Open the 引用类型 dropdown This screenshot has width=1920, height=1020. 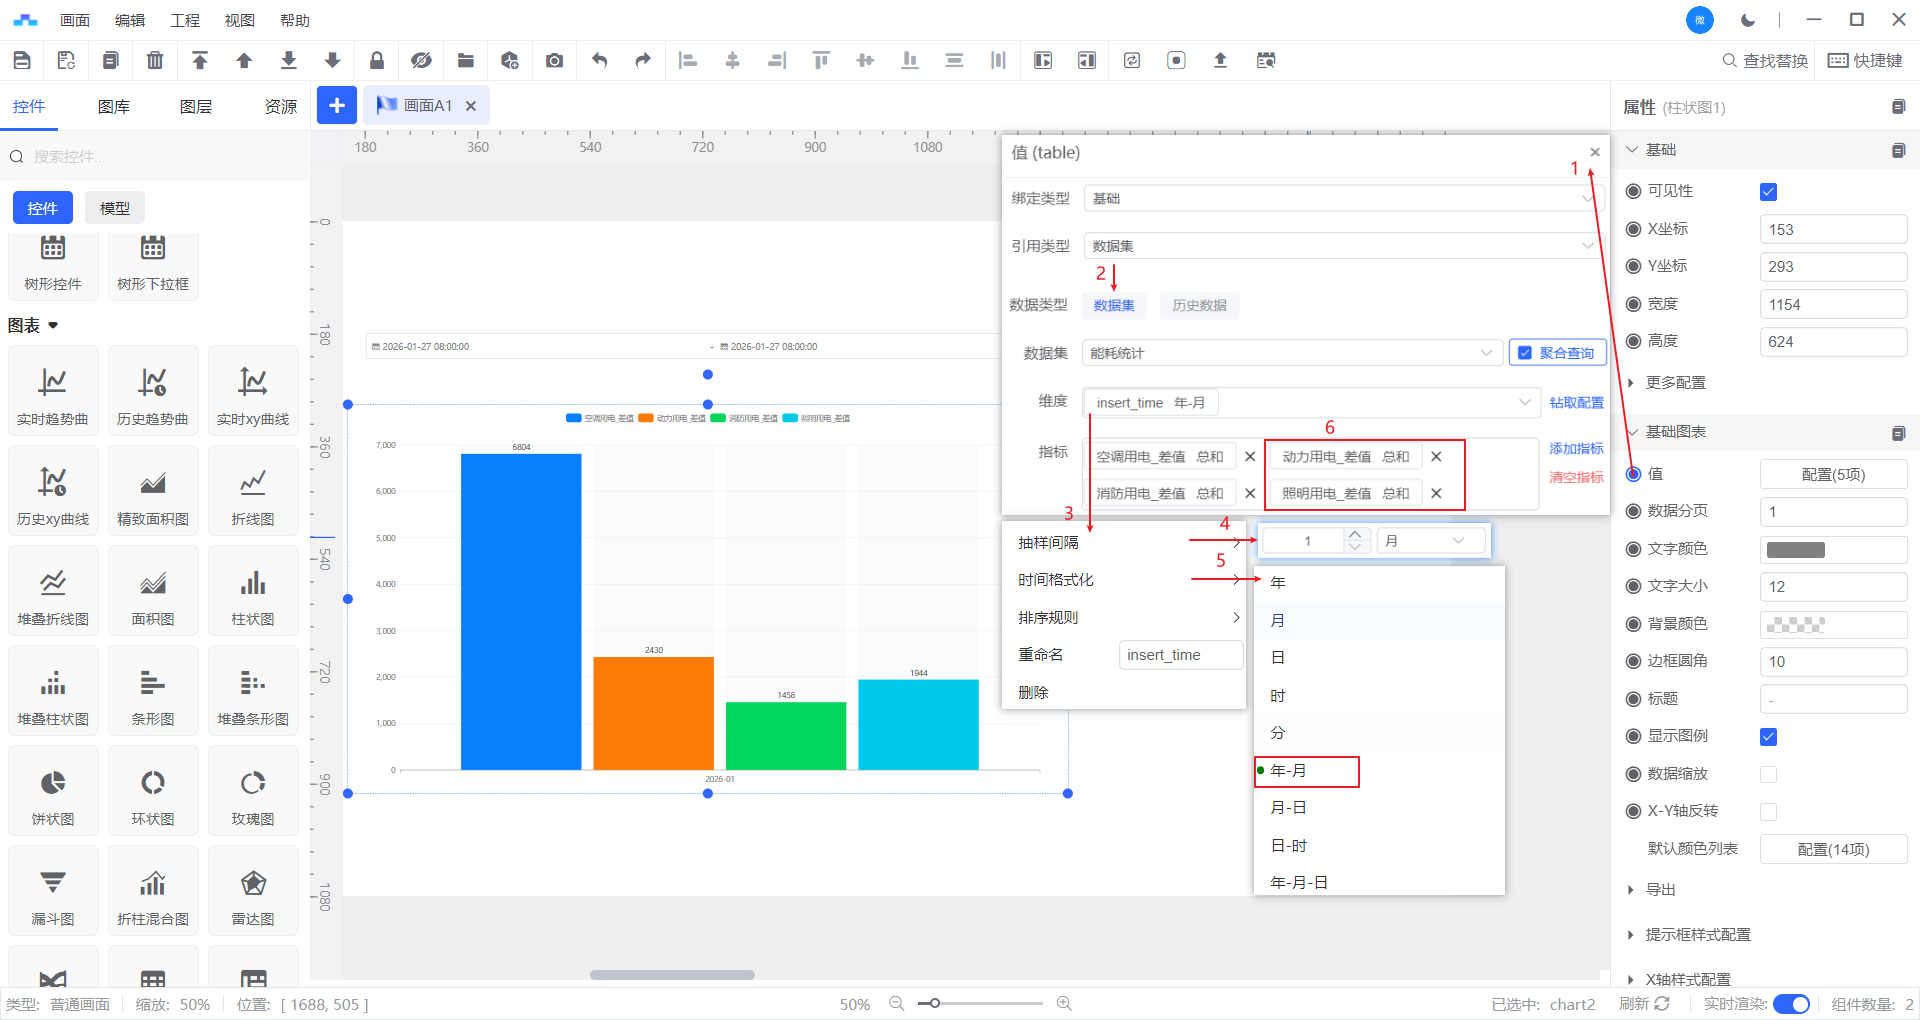coord(1341,246)
